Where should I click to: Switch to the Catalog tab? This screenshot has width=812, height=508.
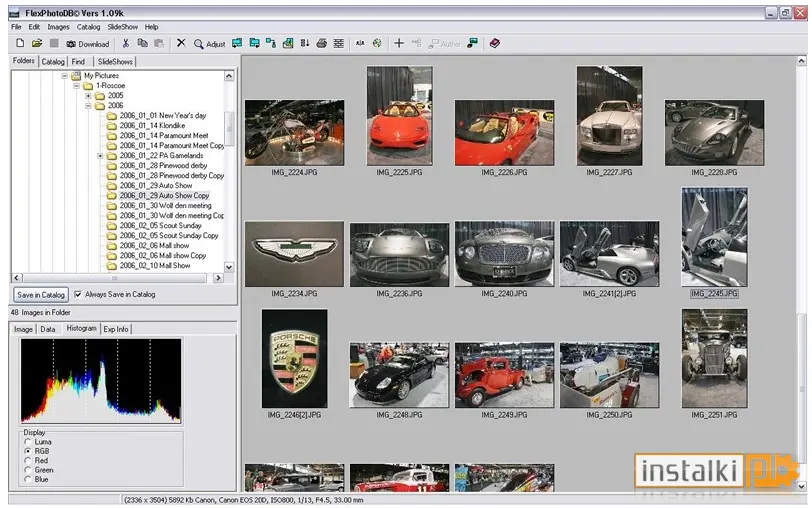click(53, 62)
